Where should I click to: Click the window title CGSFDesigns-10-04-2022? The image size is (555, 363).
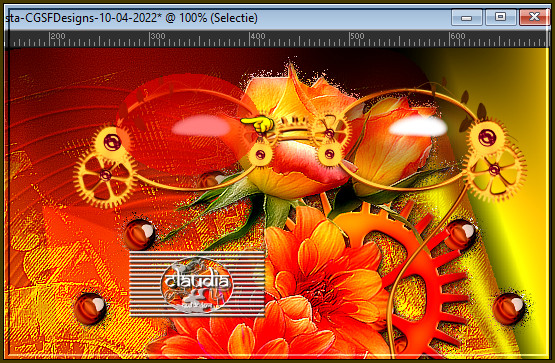[x=131, y=18]
